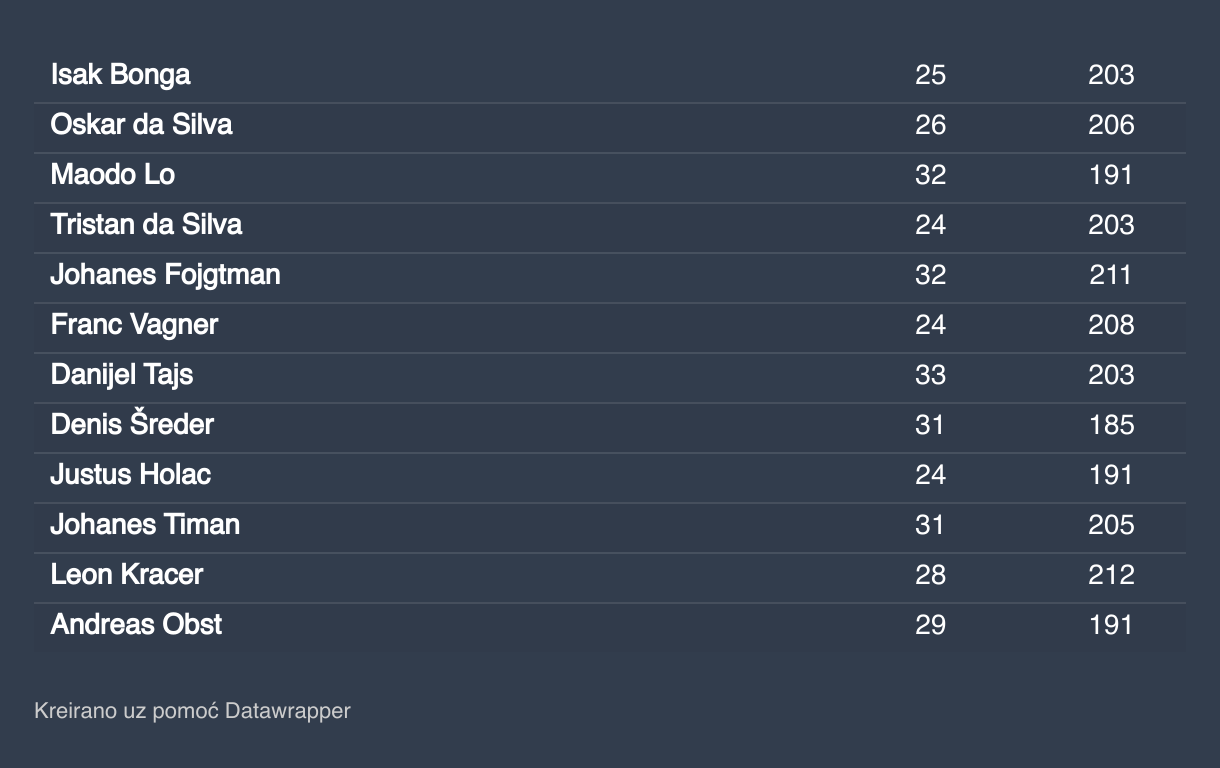Select Danijel Tajs row name
Viewport: 1220px width, 768px height.
[x=122, y=375]
